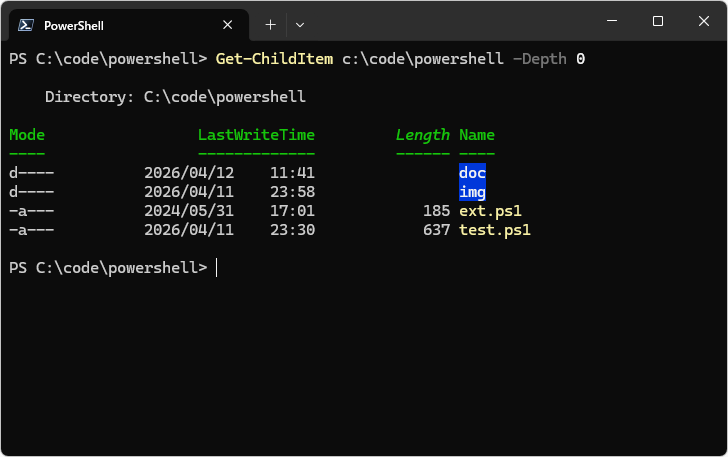Image resolution: width=728 pixels, height=457 pixels.
Task: Click the LastWriteTime column header
Action: click(256, 135)
